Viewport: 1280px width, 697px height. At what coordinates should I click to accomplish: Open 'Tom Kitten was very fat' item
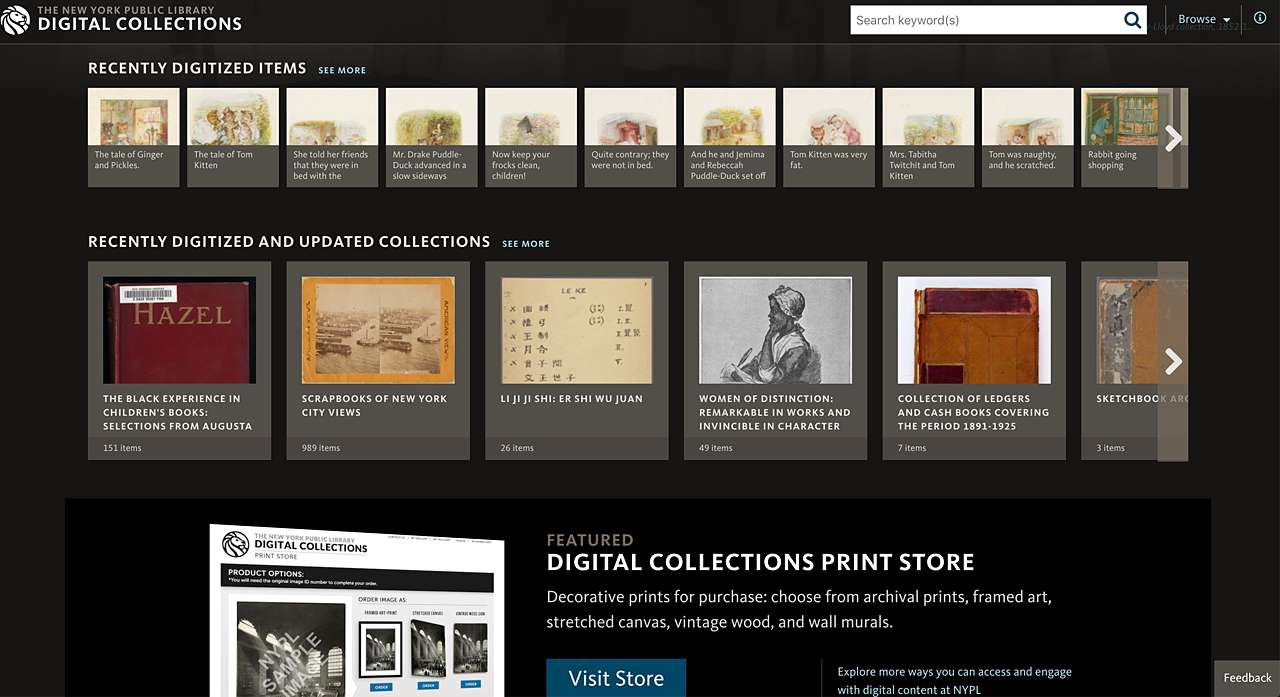point(828,137)
